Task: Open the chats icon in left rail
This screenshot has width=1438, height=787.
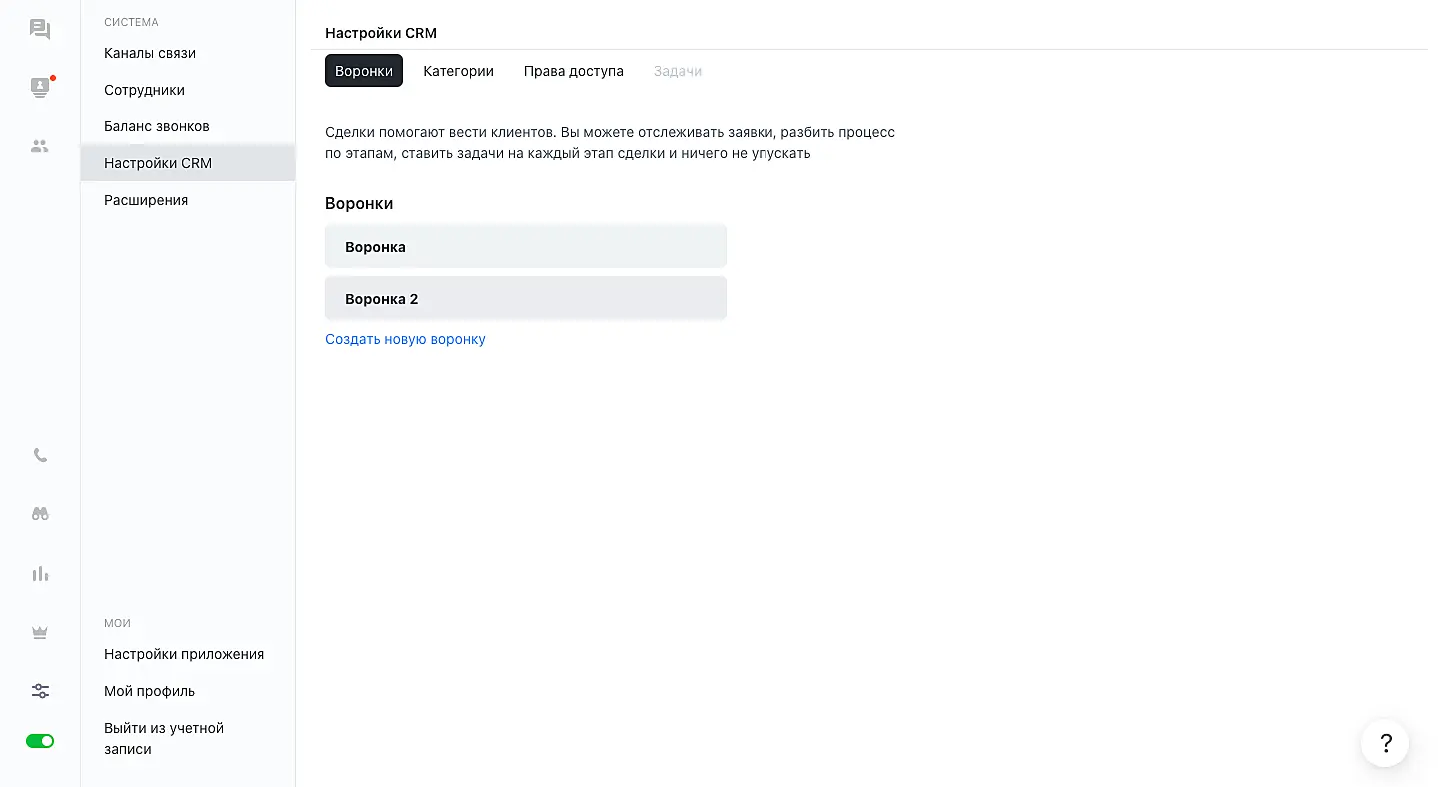Action: [x=40, y=29]
